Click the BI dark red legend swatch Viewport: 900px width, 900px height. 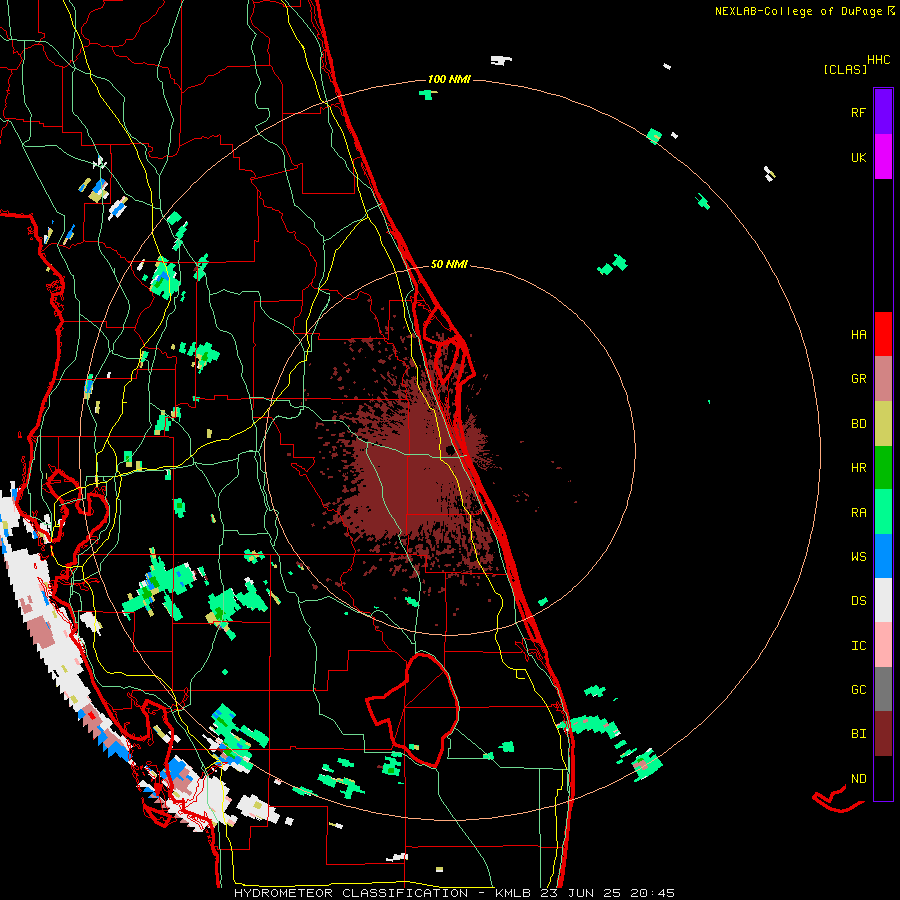883,734
